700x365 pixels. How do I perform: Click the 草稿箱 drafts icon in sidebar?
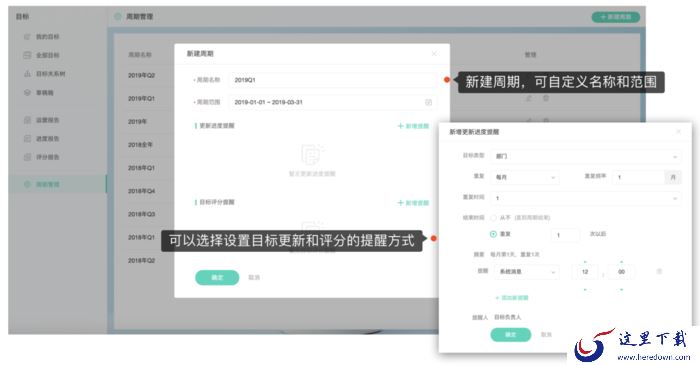(27, 92)
